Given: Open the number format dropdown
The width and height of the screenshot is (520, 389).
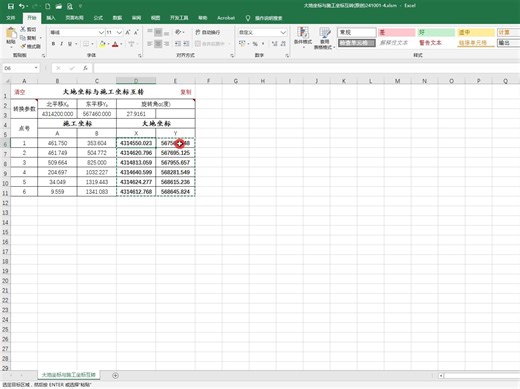Looking at the screenshot, I should click(283, 32).
